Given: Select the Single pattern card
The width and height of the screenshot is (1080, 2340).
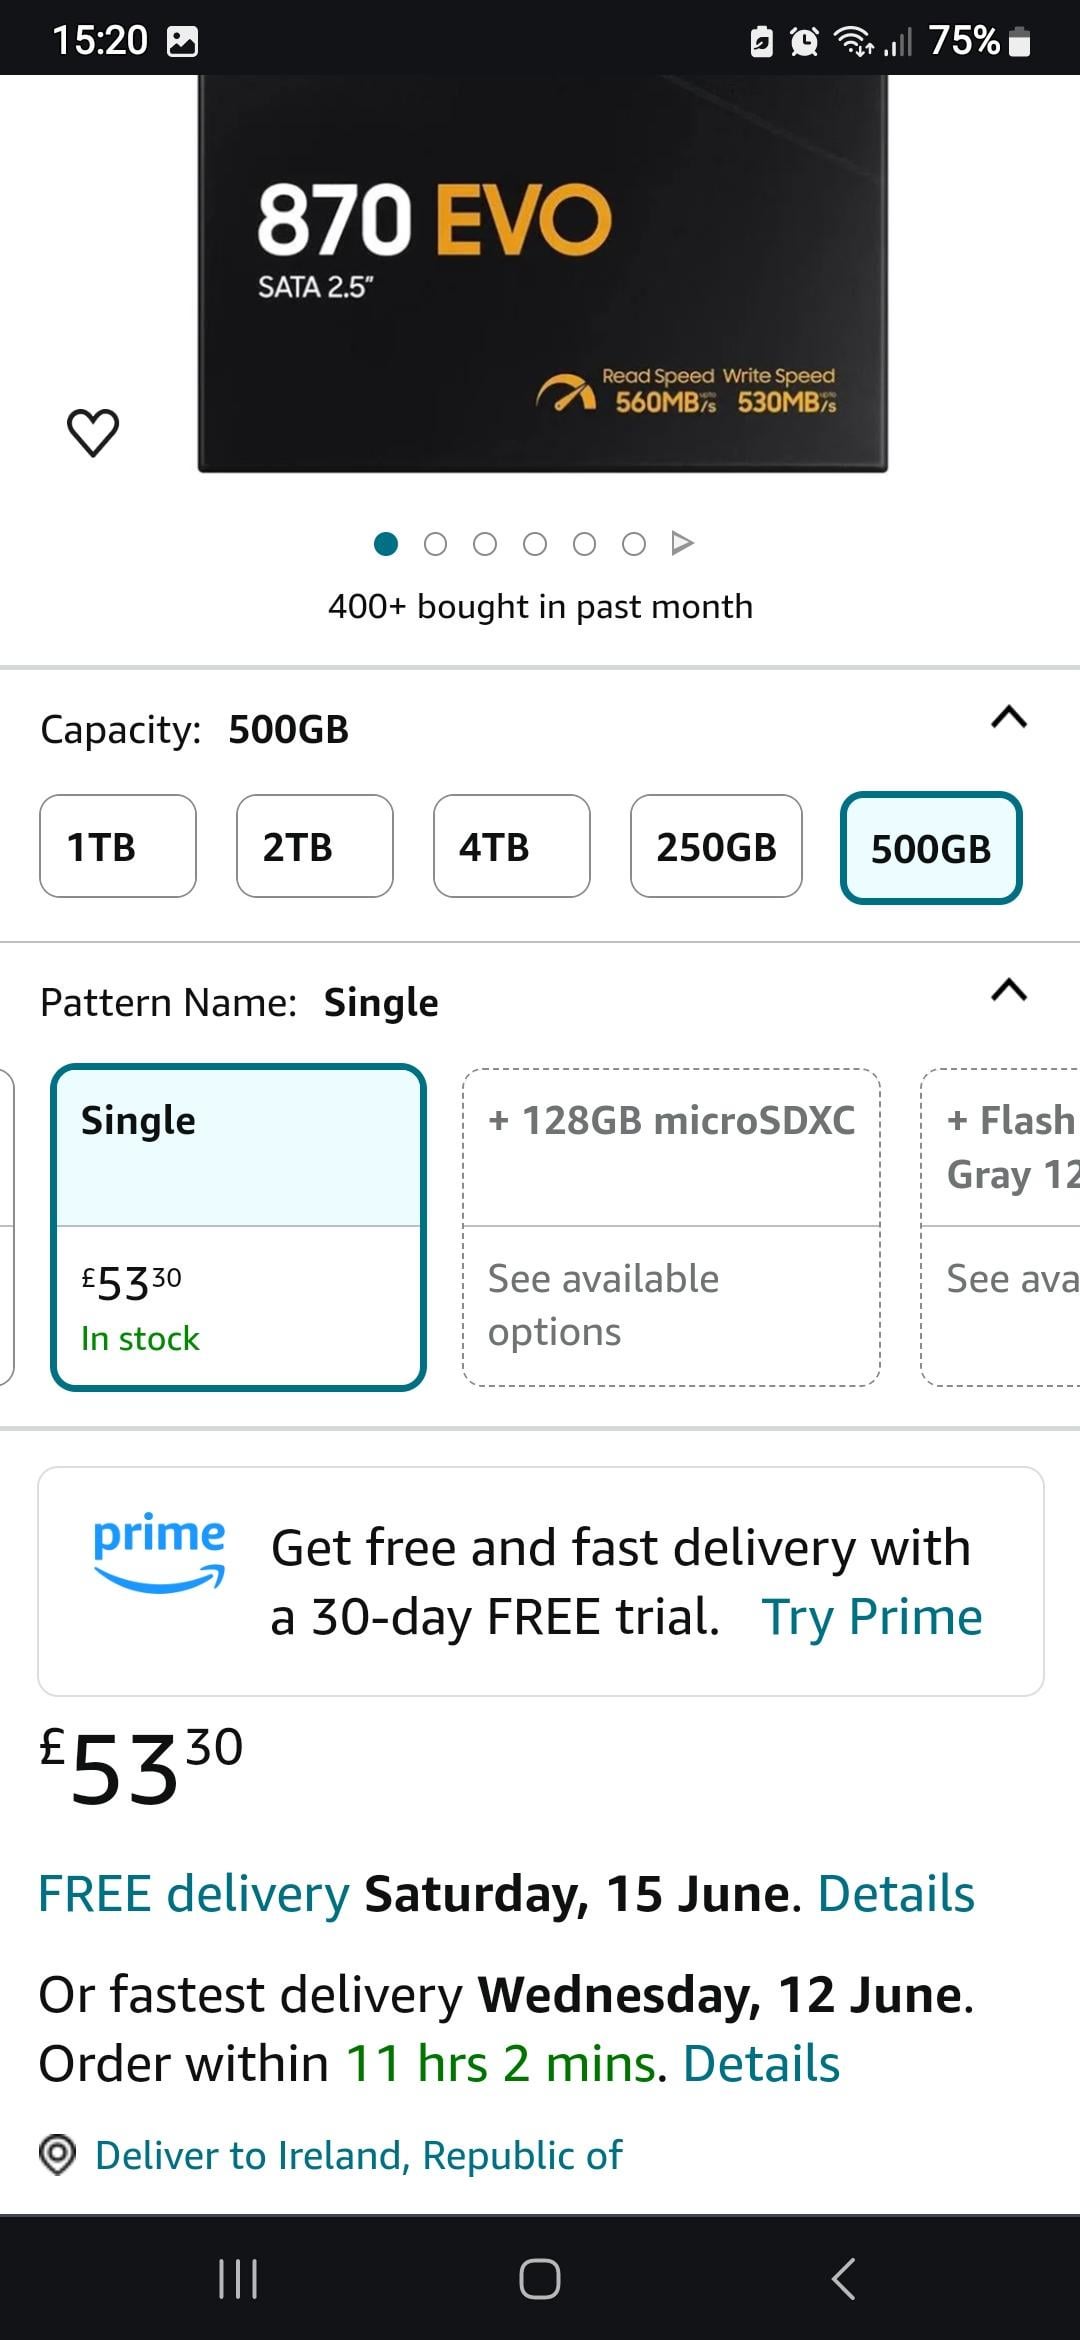Looking at the screenshot, I should pos(238,1226).
